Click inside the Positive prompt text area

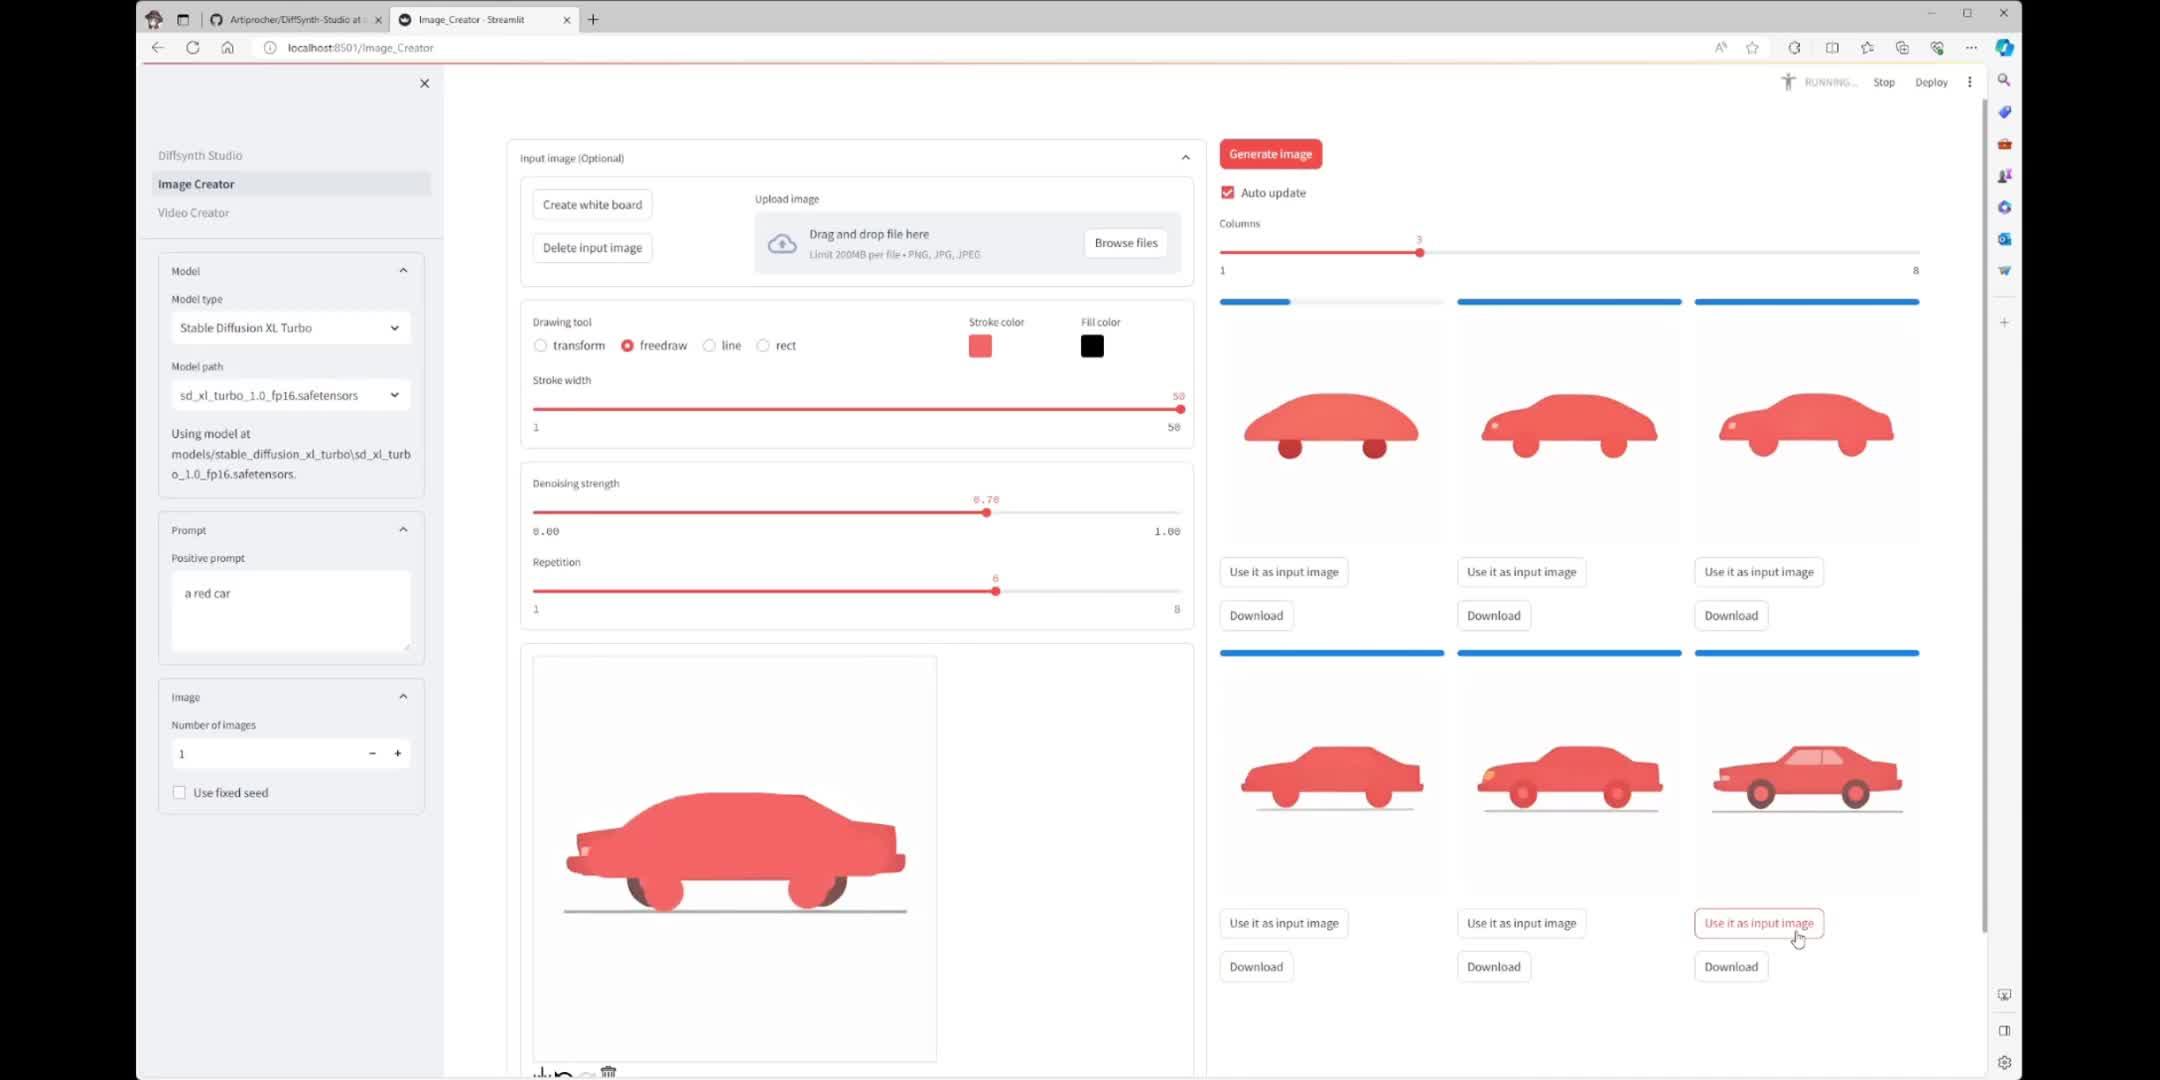click(x=290, y=610)
